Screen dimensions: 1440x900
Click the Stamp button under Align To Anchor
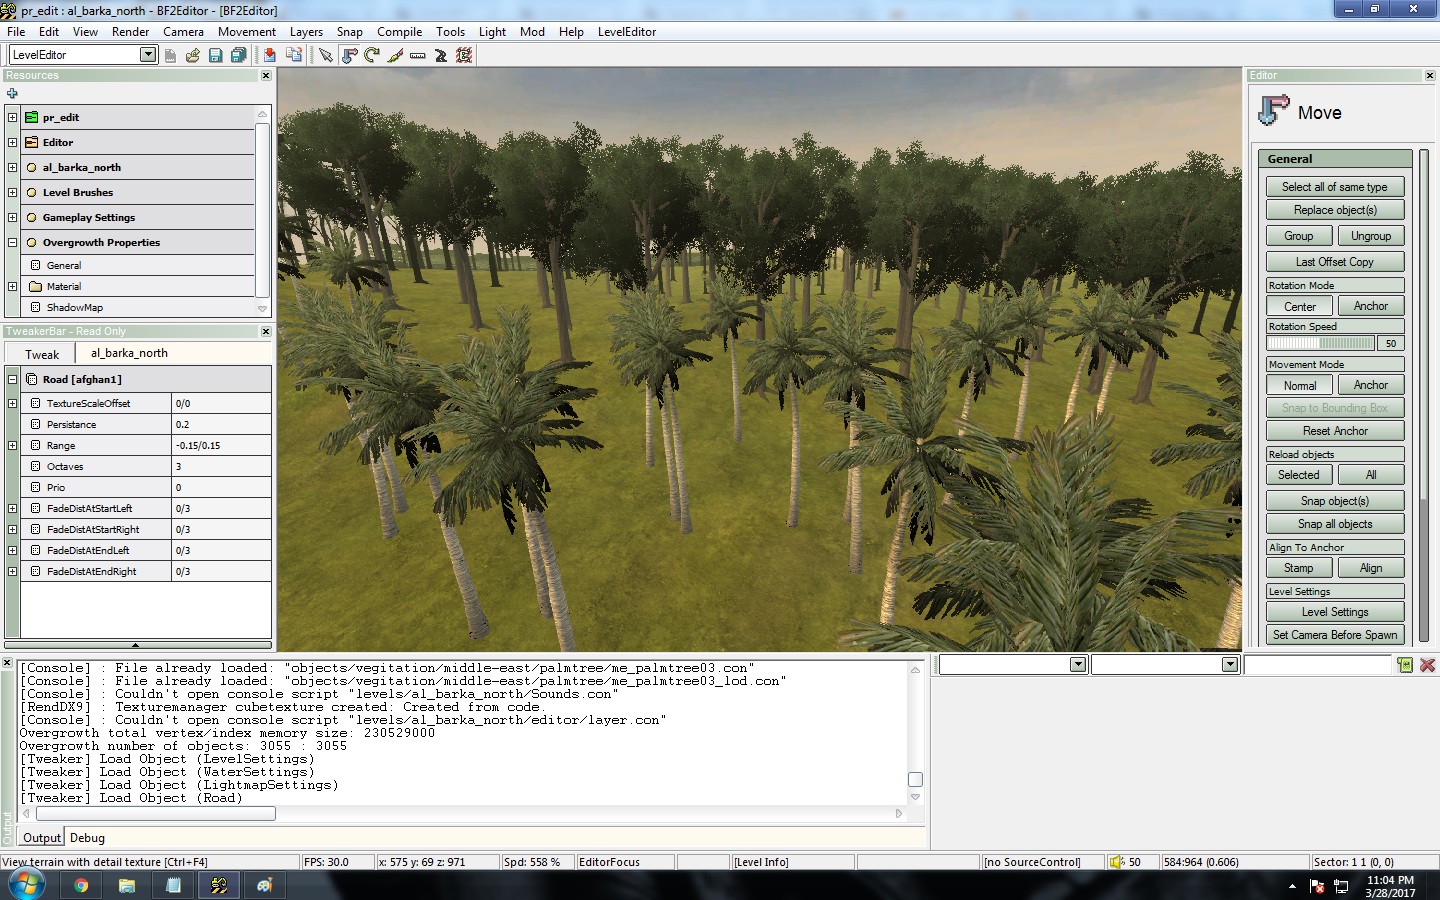coord(1299,568)
